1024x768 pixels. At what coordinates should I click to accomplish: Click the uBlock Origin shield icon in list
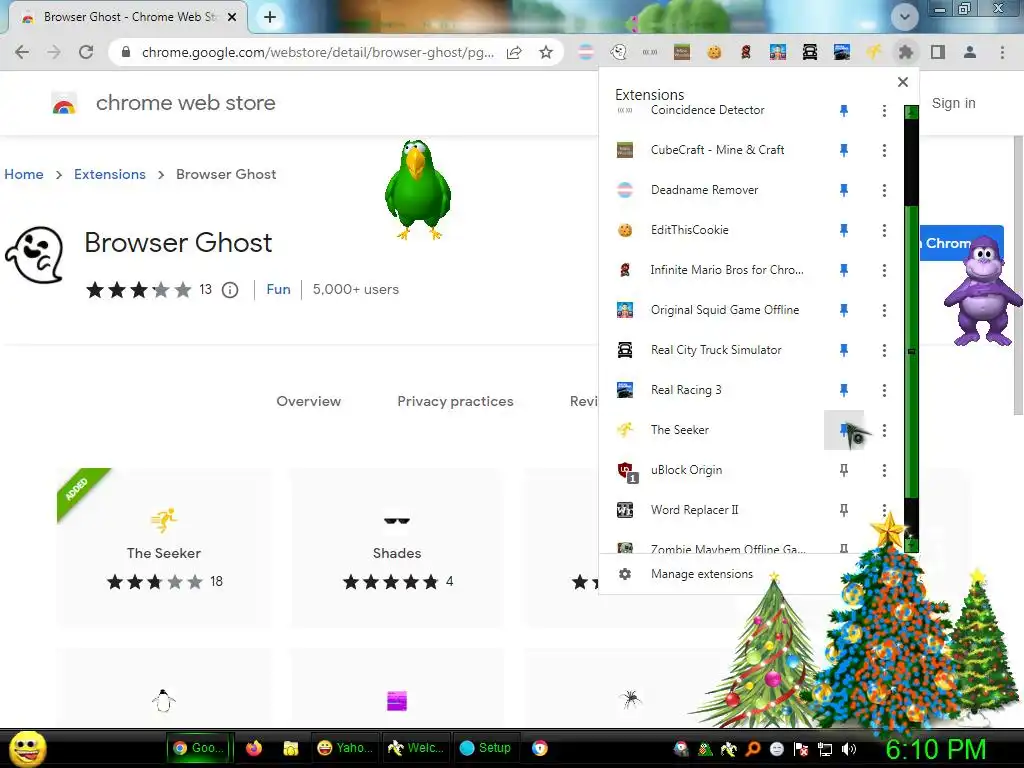[626, 470]
